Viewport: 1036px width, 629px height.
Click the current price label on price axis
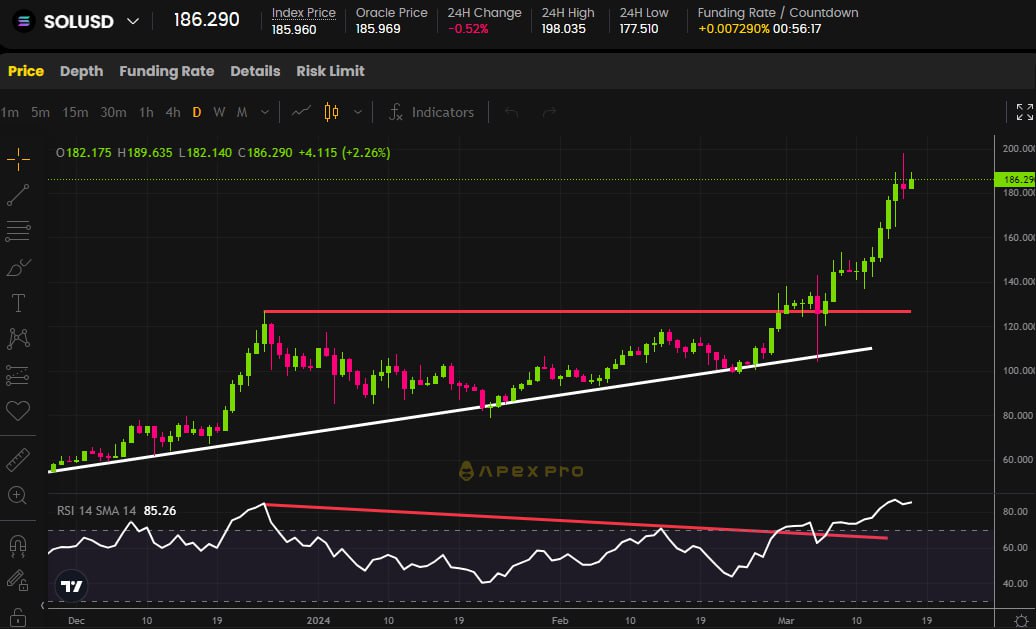[x=1016, y=179]
